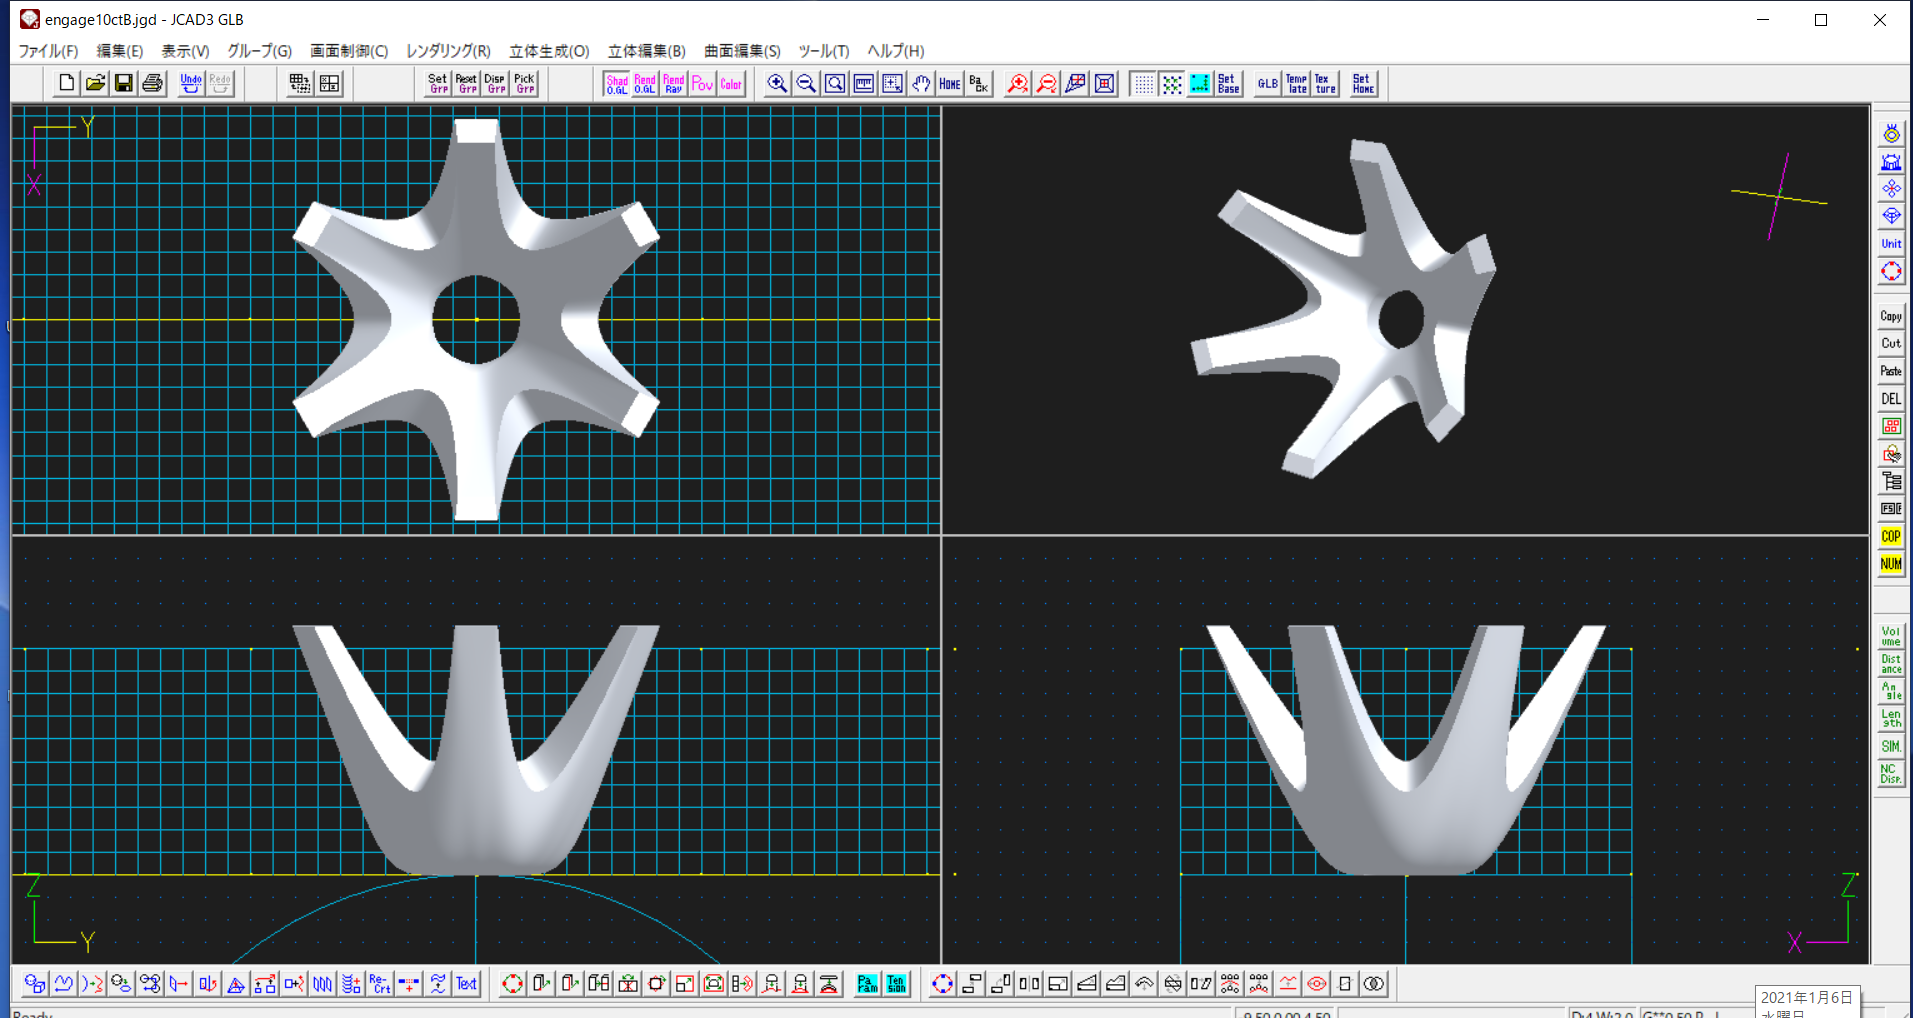
Task: Select Shad O.GL shading mode
Action: 617,83
